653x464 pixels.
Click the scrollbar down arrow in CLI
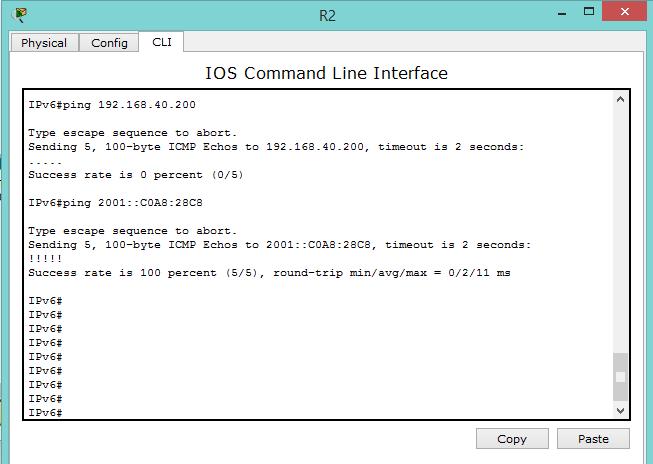(620, 410)
